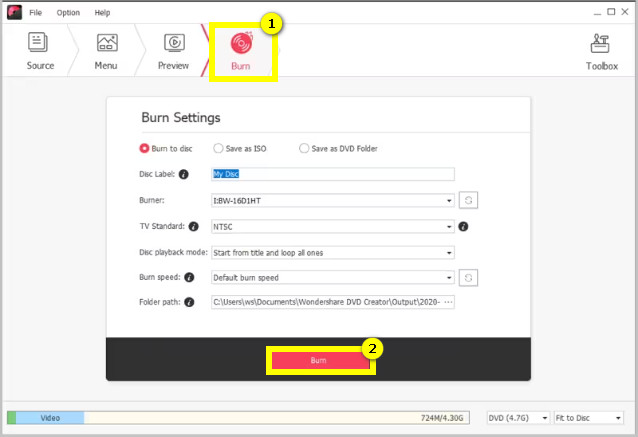Open the Toolbox
The image size is (638, 437).
(601, 52)
